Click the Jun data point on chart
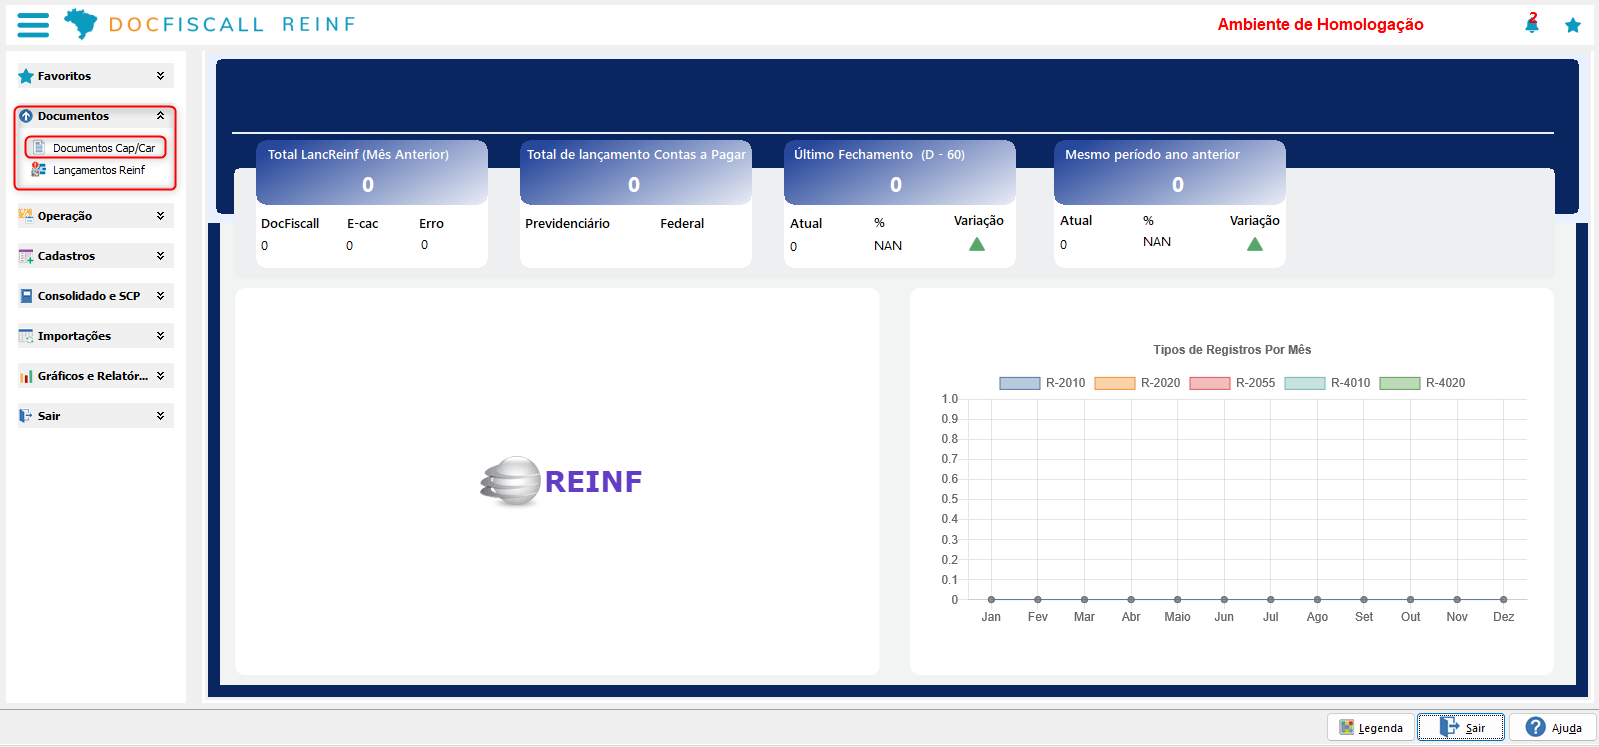 click(1224, 600)
